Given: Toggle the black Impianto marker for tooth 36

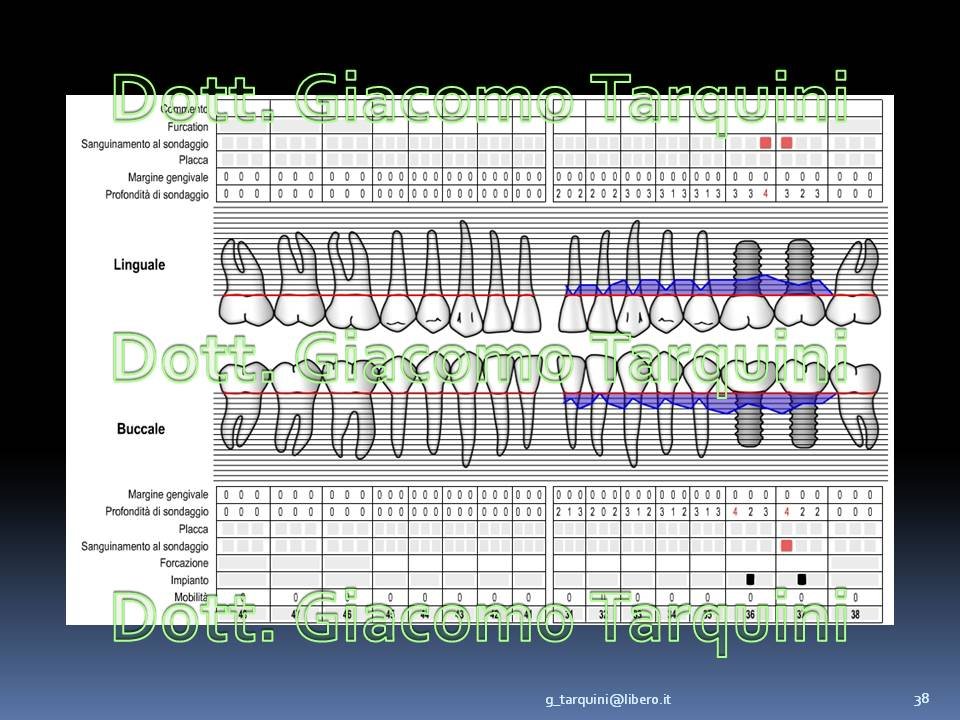Looking at the screenshot, I should click(x=749, y=579).
